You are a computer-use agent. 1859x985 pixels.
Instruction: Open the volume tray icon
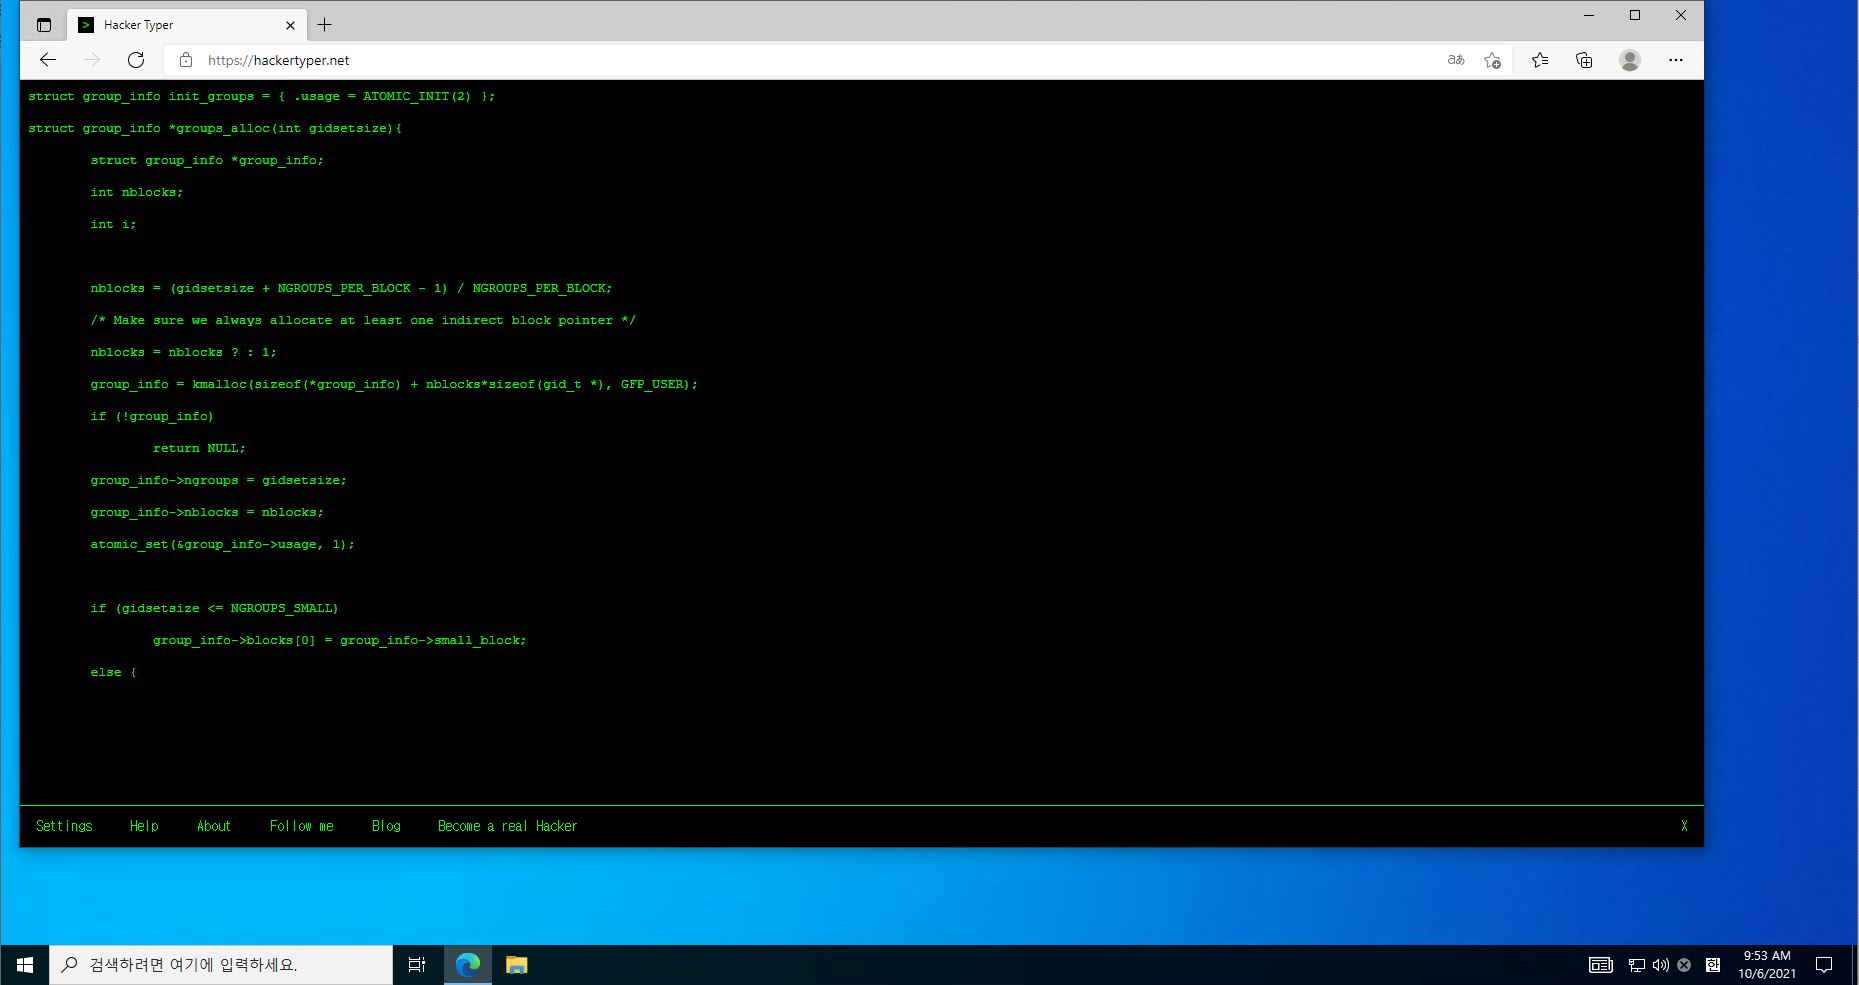[x=1660, y=965]
